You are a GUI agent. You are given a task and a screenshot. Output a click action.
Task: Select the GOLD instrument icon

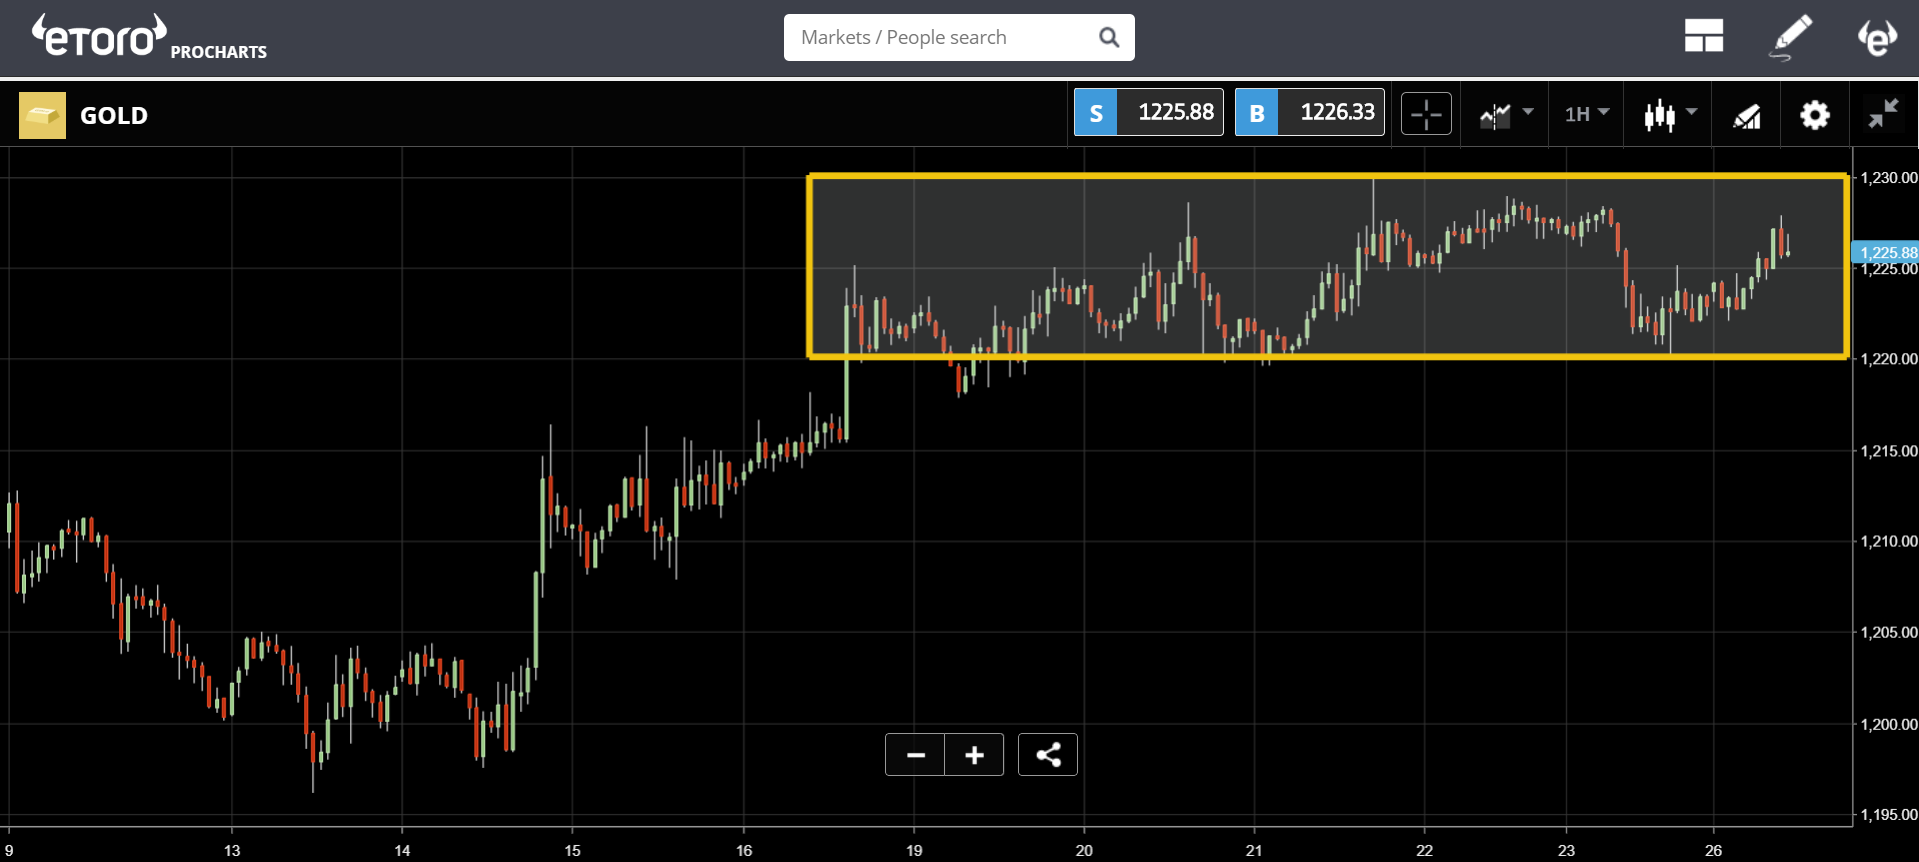coord(42,115)
